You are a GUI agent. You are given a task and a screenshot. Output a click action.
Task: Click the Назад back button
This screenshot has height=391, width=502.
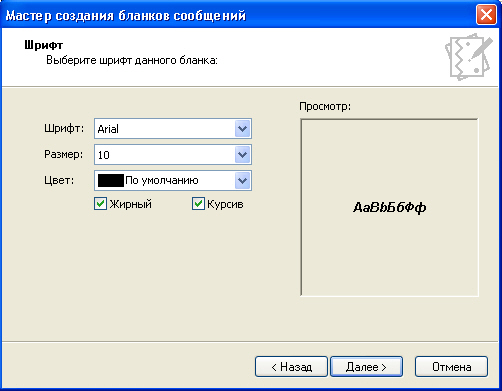[x=291, y=367]
